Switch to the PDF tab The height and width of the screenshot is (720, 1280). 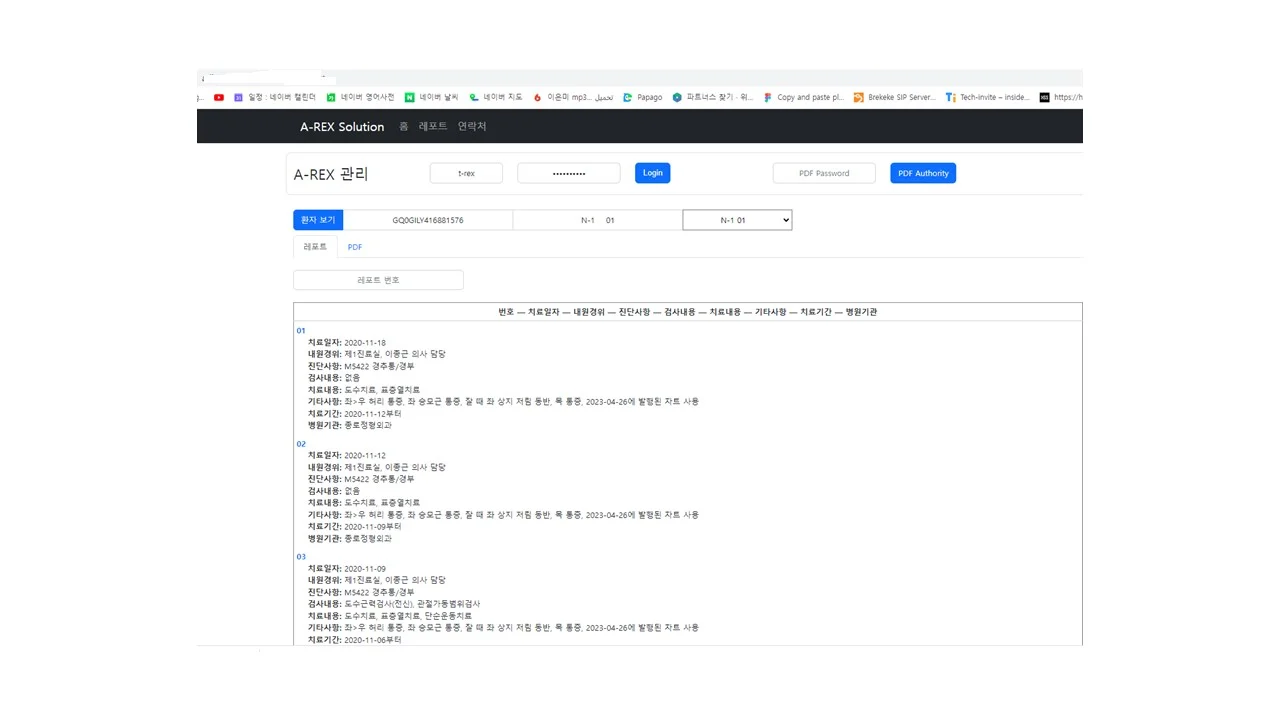(x=355, y=247)
